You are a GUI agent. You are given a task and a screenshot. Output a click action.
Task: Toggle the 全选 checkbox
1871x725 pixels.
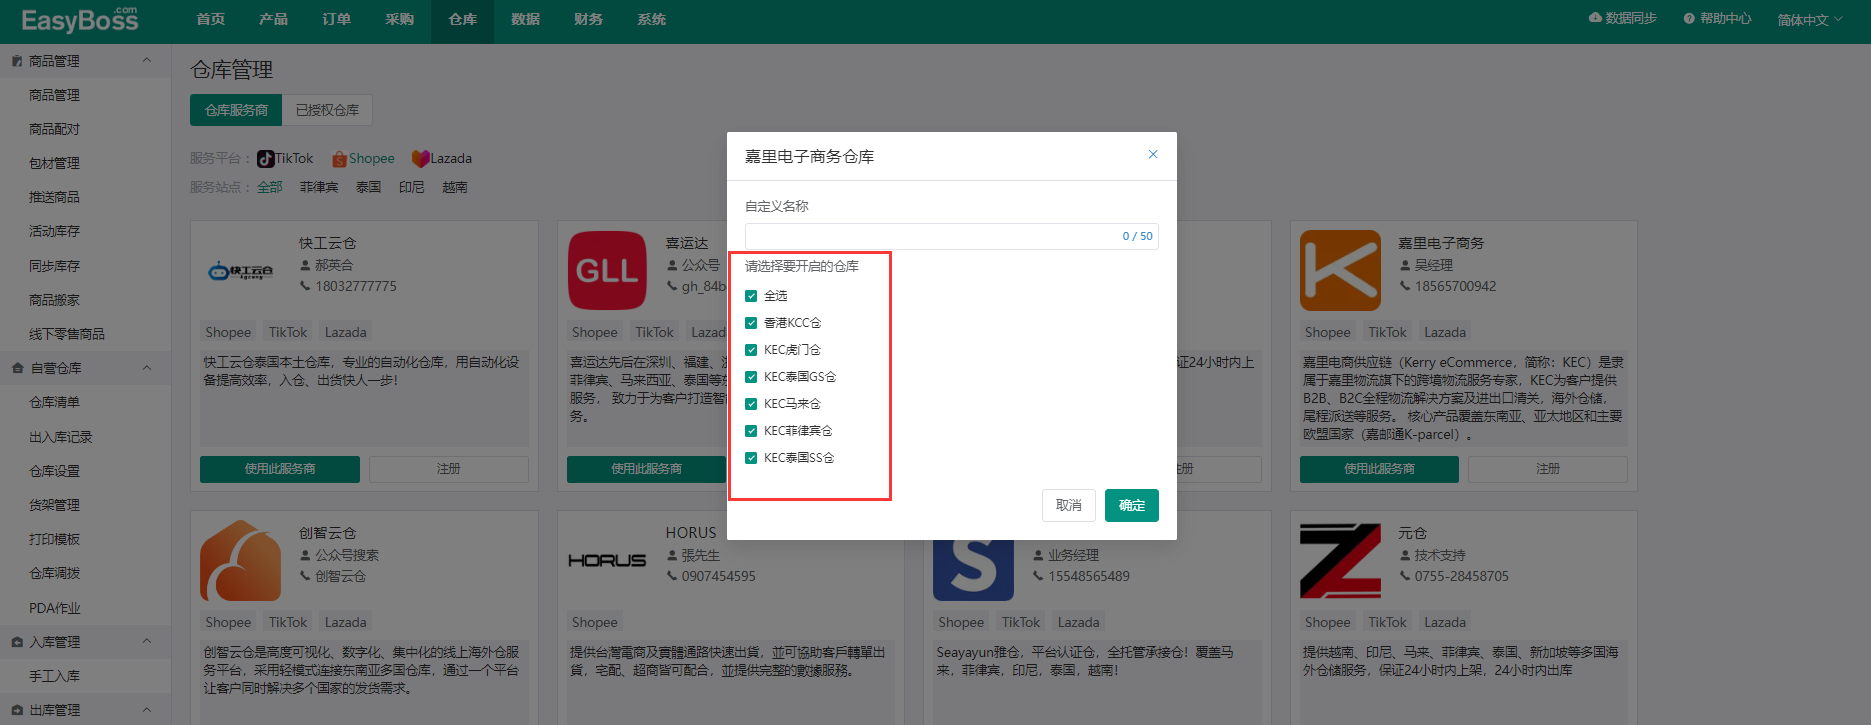pyautogui.click(x=751, y=296)
